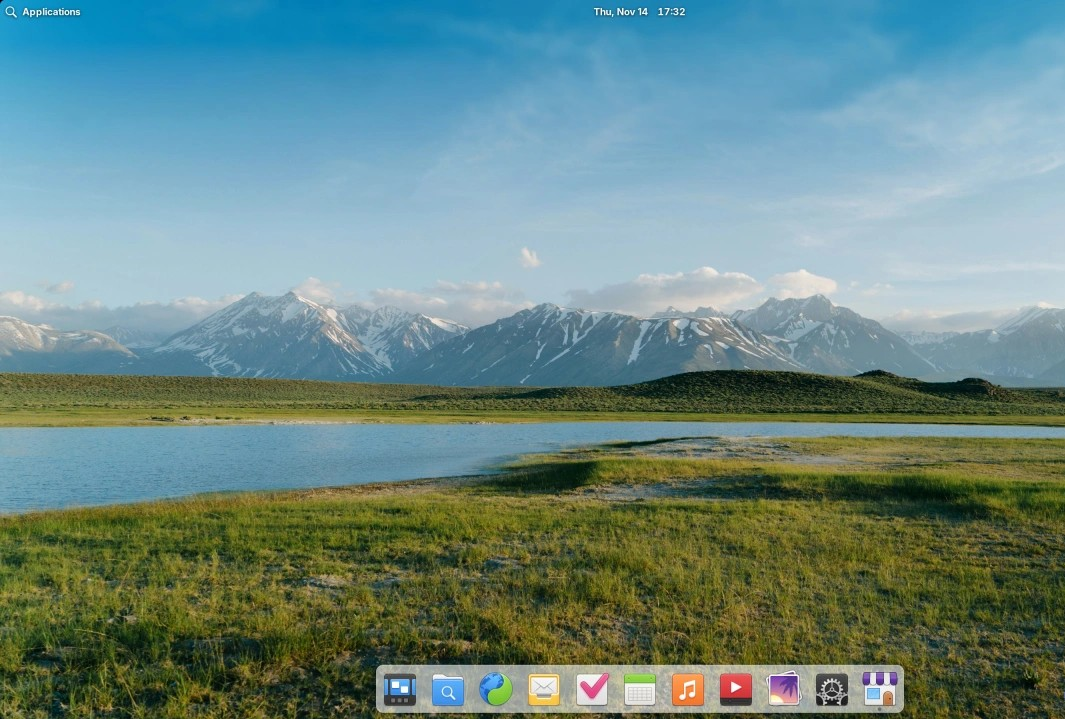Open the Videos app with red play icon
Image resolution: width=1065 pixels, height=719 pixels.
[x=736, y=689]
